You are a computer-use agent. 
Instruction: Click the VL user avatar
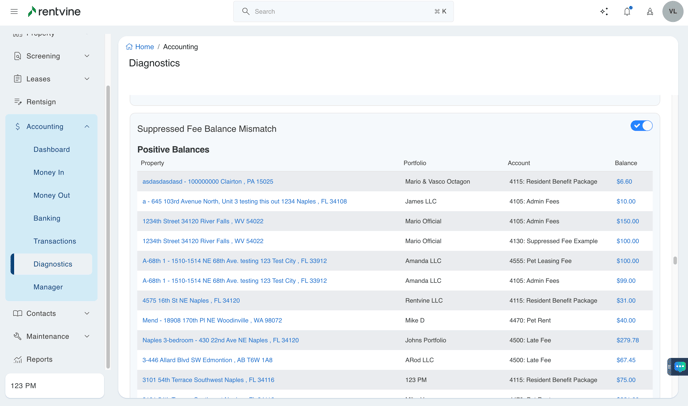672,12
